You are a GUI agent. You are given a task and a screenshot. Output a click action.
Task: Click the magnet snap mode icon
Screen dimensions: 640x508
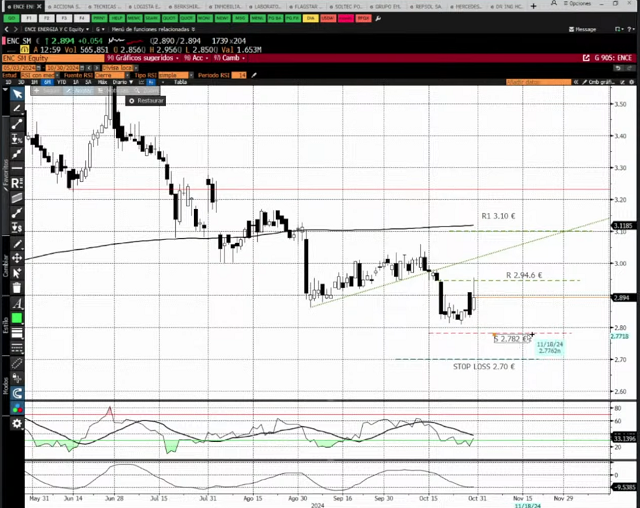(17, 393)
